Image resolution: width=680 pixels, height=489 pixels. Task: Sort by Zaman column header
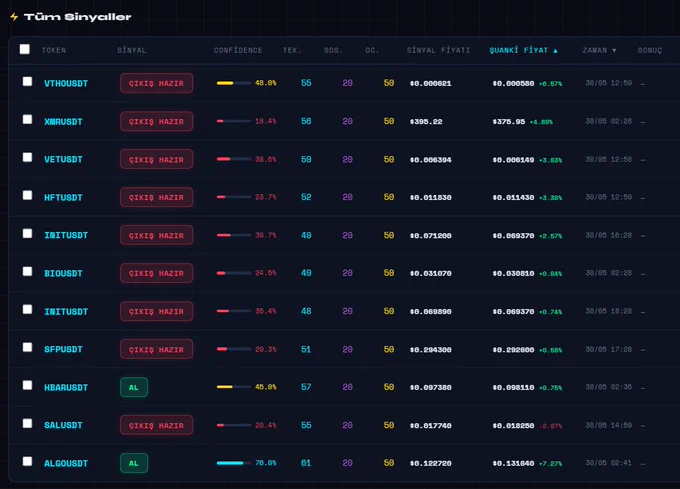[x=599, y=50]
